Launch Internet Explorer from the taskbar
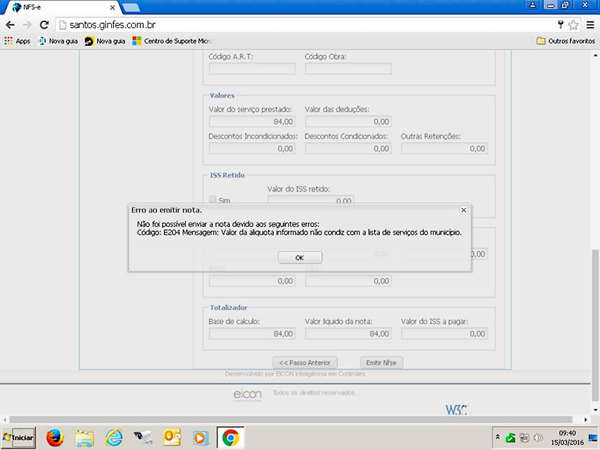The width and height of the screenshot is (600, 450). [114, 438]
